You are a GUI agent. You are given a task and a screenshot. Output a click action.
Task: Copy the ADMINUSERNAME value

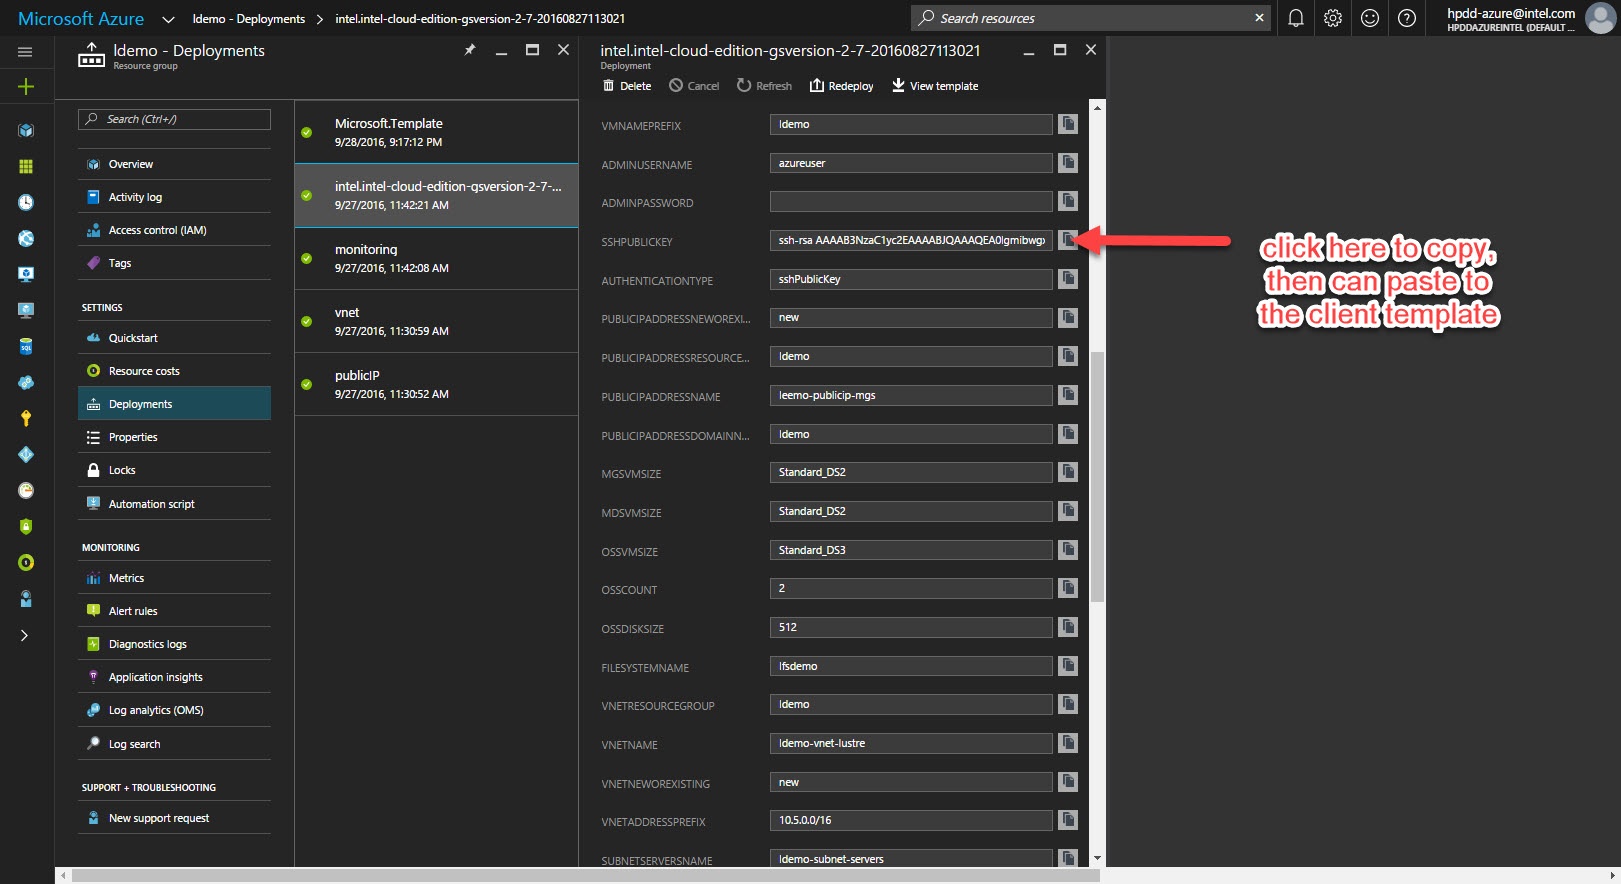pos(1068,163)
